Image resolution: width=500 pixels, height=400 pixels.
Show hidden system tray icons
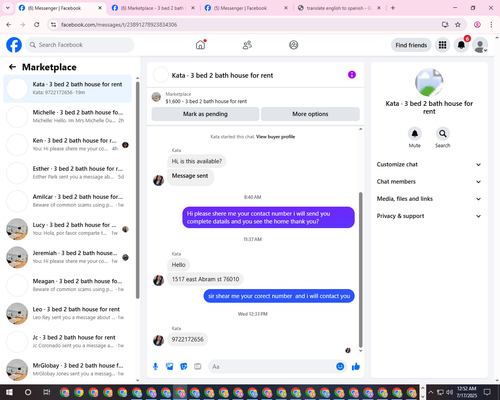(431, 392)
